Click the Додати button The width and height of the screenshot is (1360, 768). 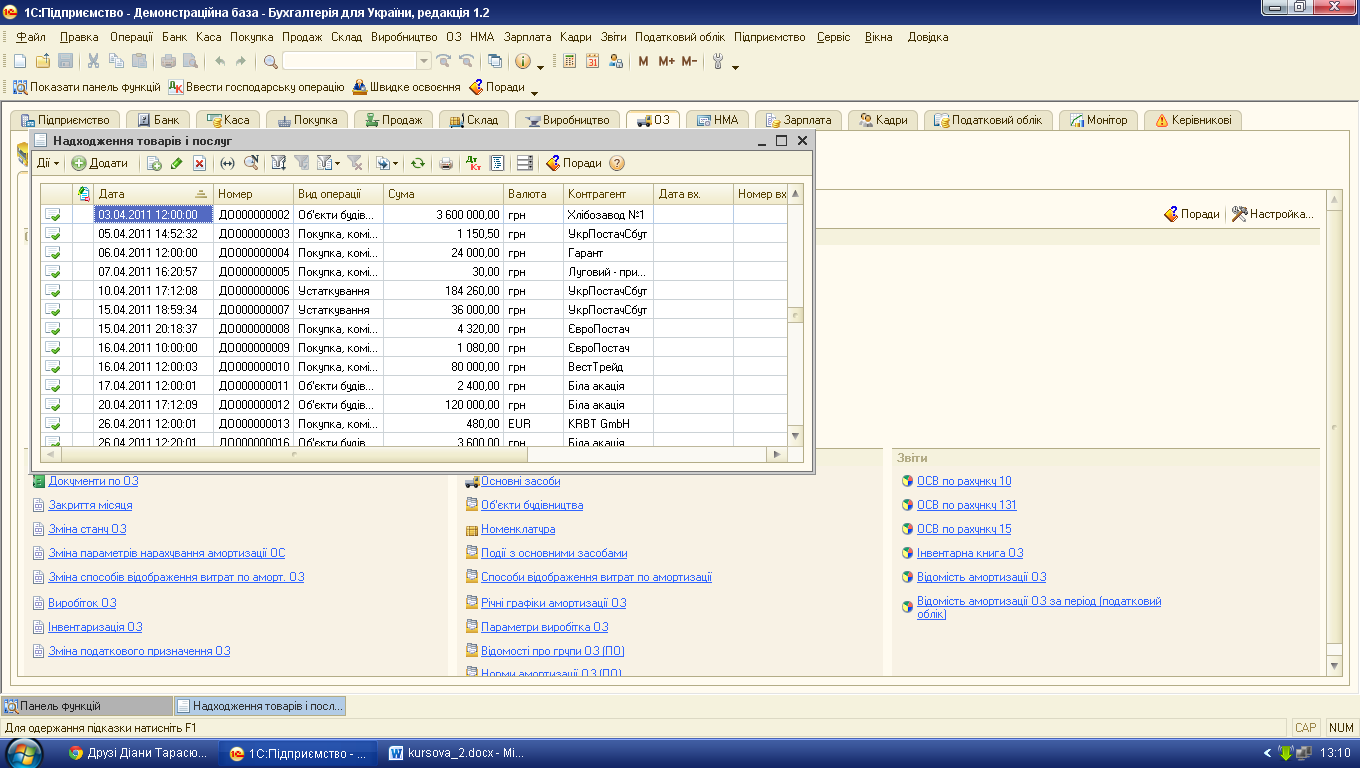click(x=100, y=163)
